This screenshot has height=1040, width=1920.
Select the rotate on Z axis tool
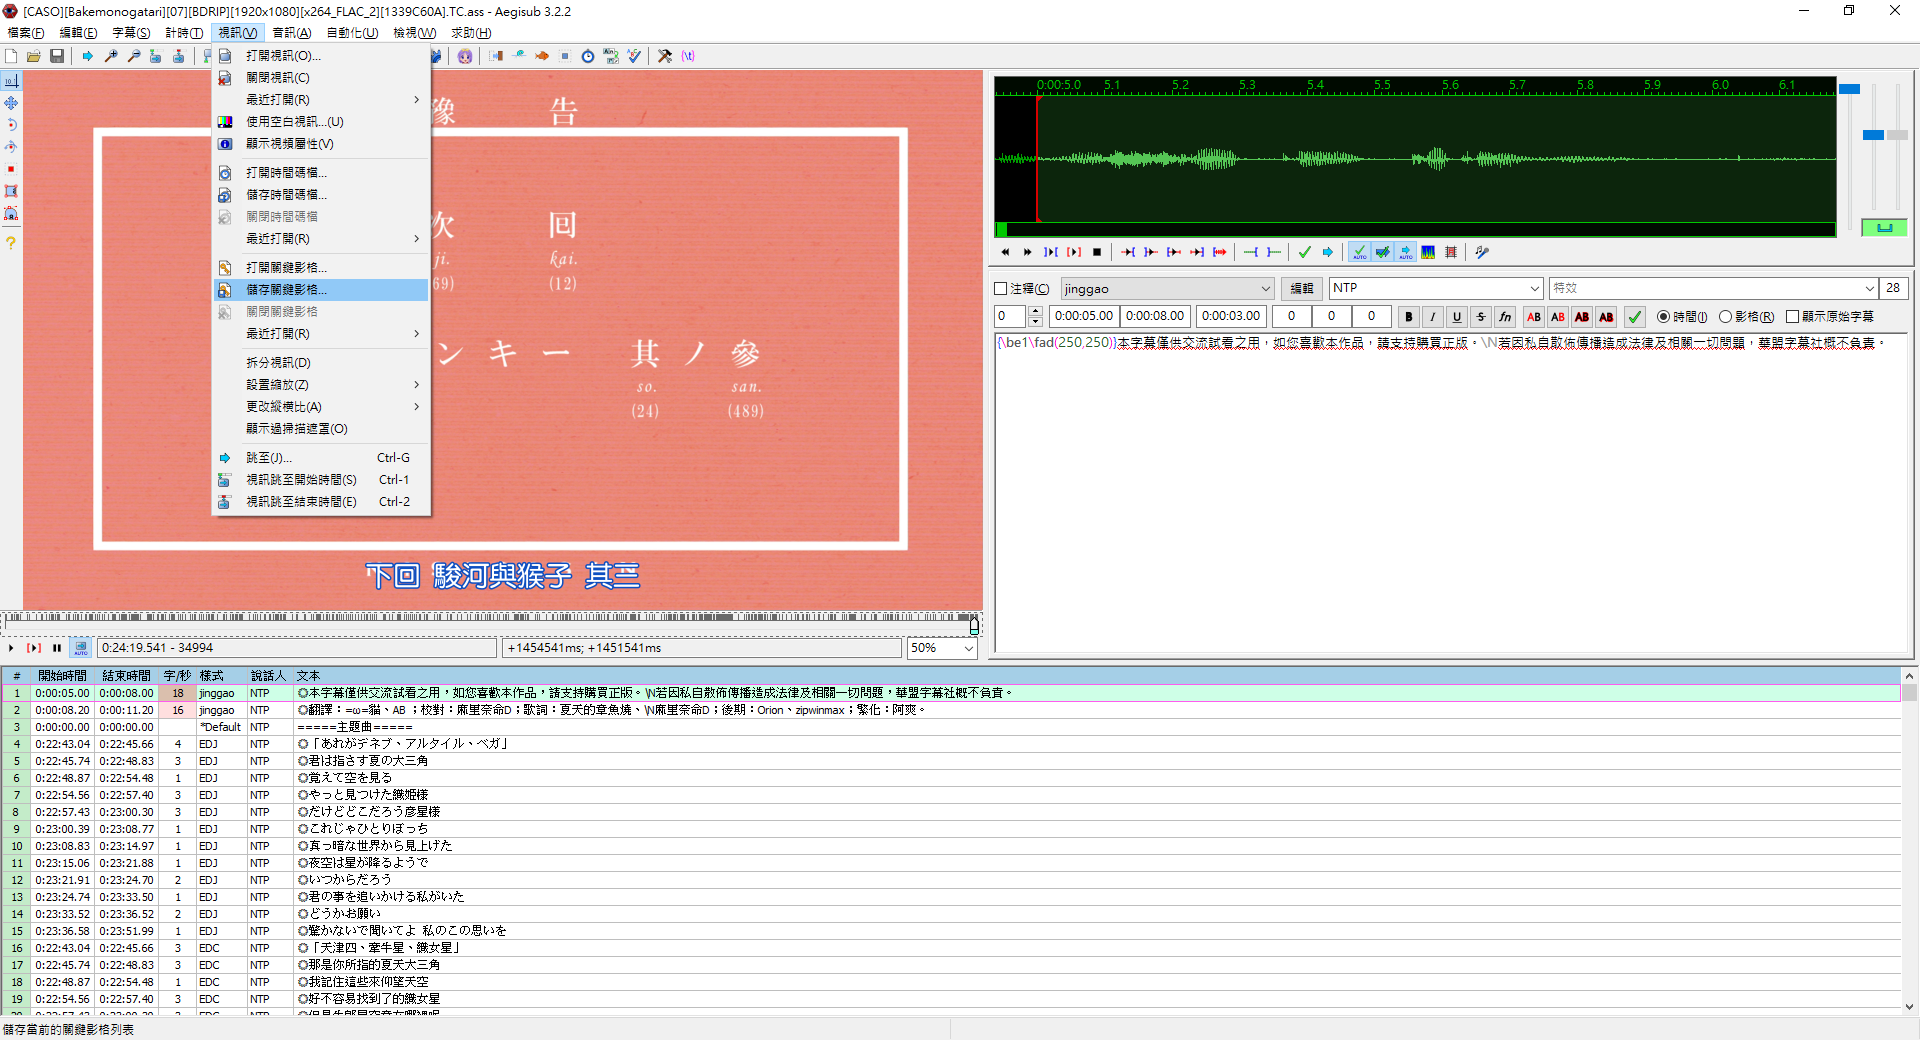coord(11,125)
